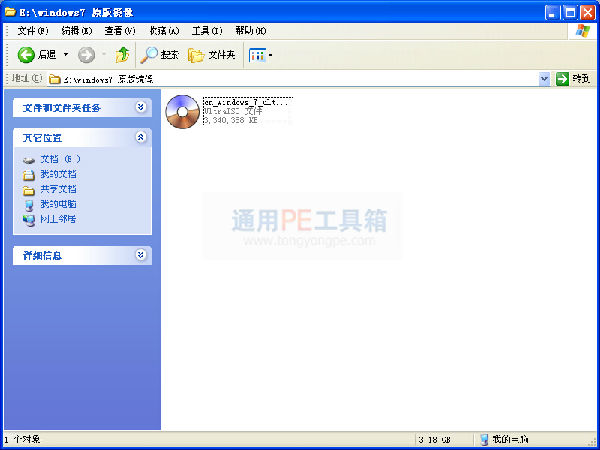Open the 共享文档 link
Viewport: 600px width, 450px height.
(x=58, y=189)
